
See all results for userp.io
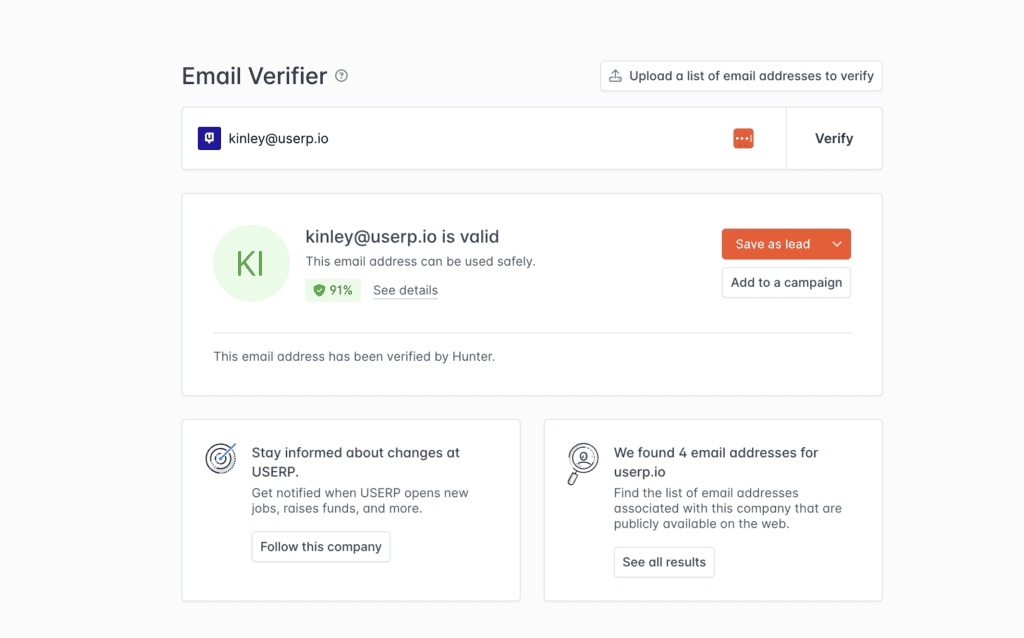(664, 562)
